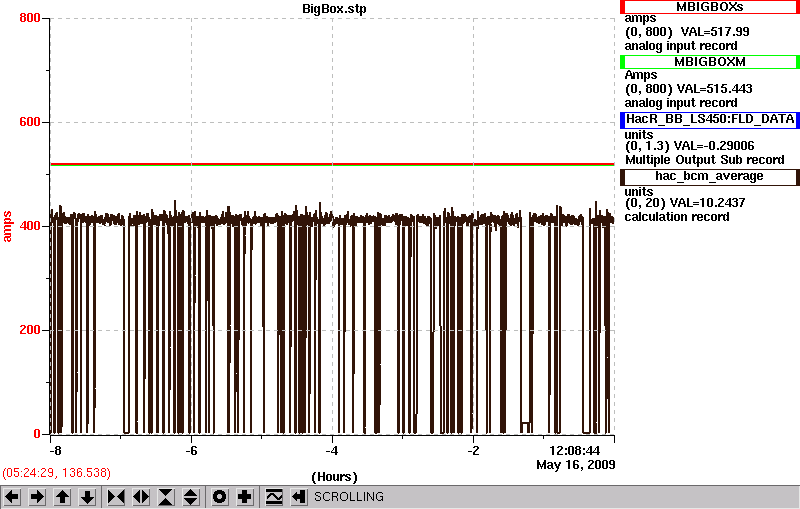Click the SCROLLING status label

(348, 497)
